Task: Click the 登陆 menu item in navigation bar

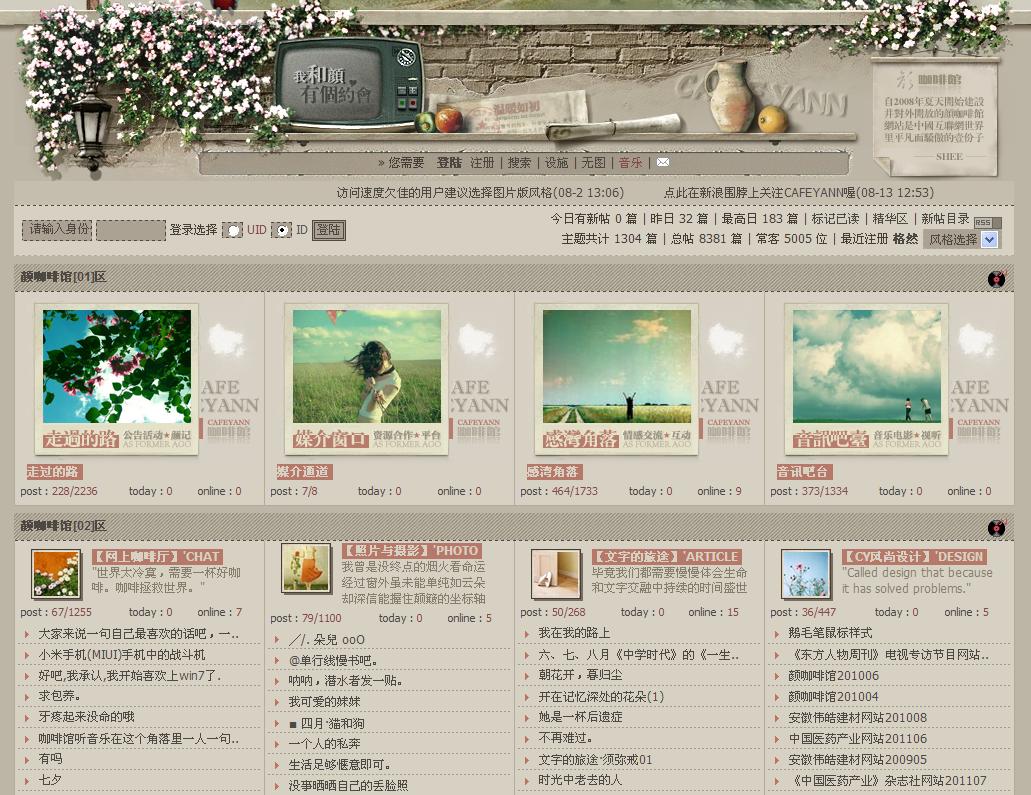Action: pos(449,162)
